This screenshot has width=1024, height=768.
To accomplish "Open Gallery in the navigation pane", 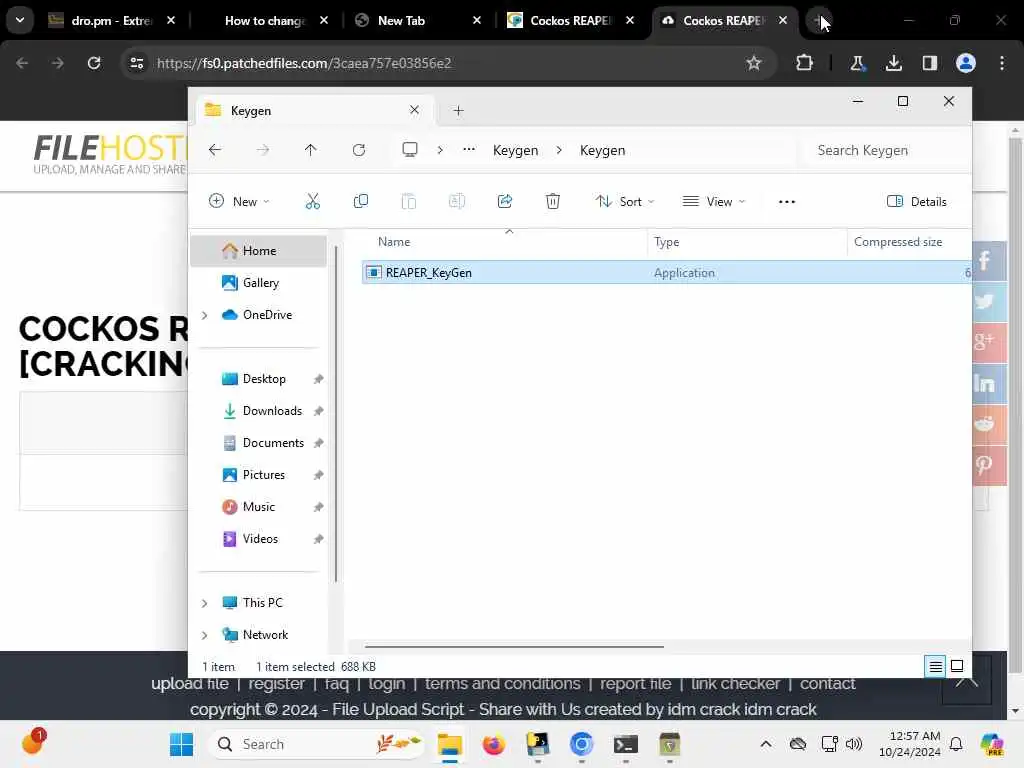I will [x=261, y=283].
